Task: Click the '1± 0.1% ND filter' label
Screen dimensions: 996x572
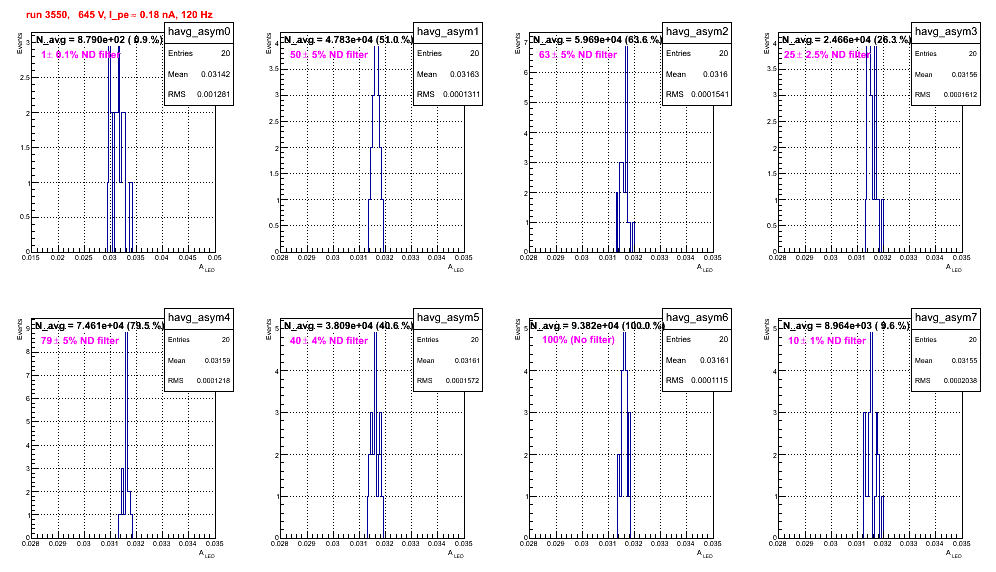Action: tap(81, 55)
